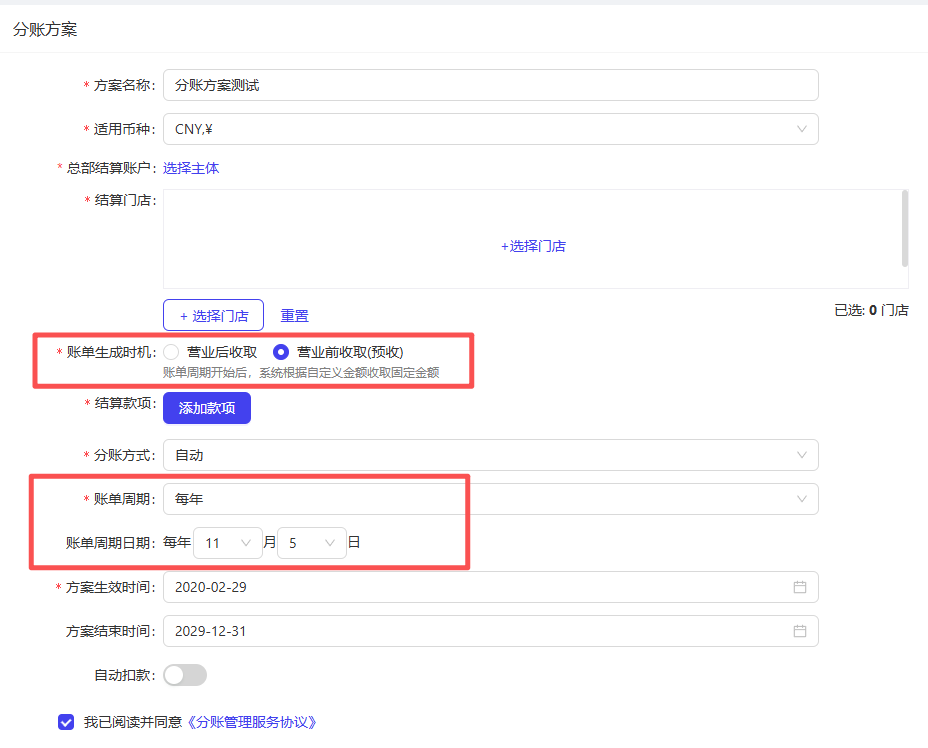Open the month dropdown showing 11
Image resolution: width=928 pixels, height=748 pixels.
(228, 543)
